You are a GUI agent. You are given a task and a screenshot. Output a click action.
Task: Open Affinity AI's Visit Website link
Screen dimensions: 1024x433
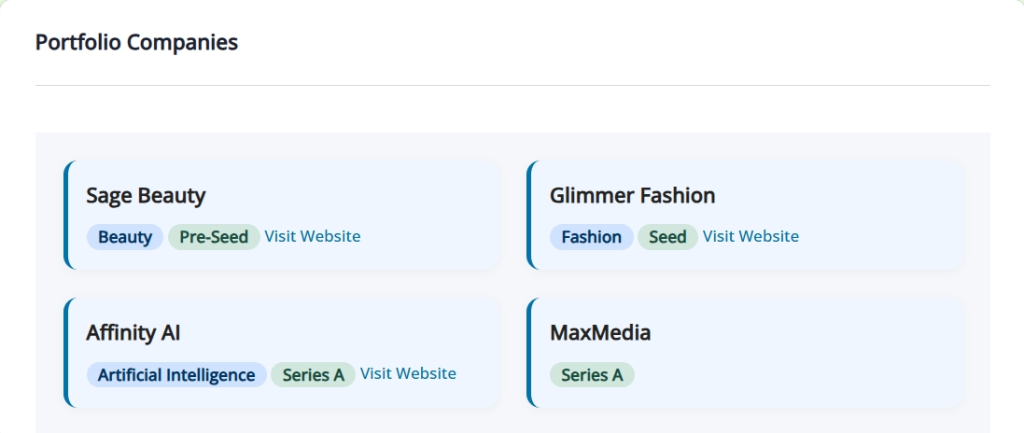pos(408,373)
